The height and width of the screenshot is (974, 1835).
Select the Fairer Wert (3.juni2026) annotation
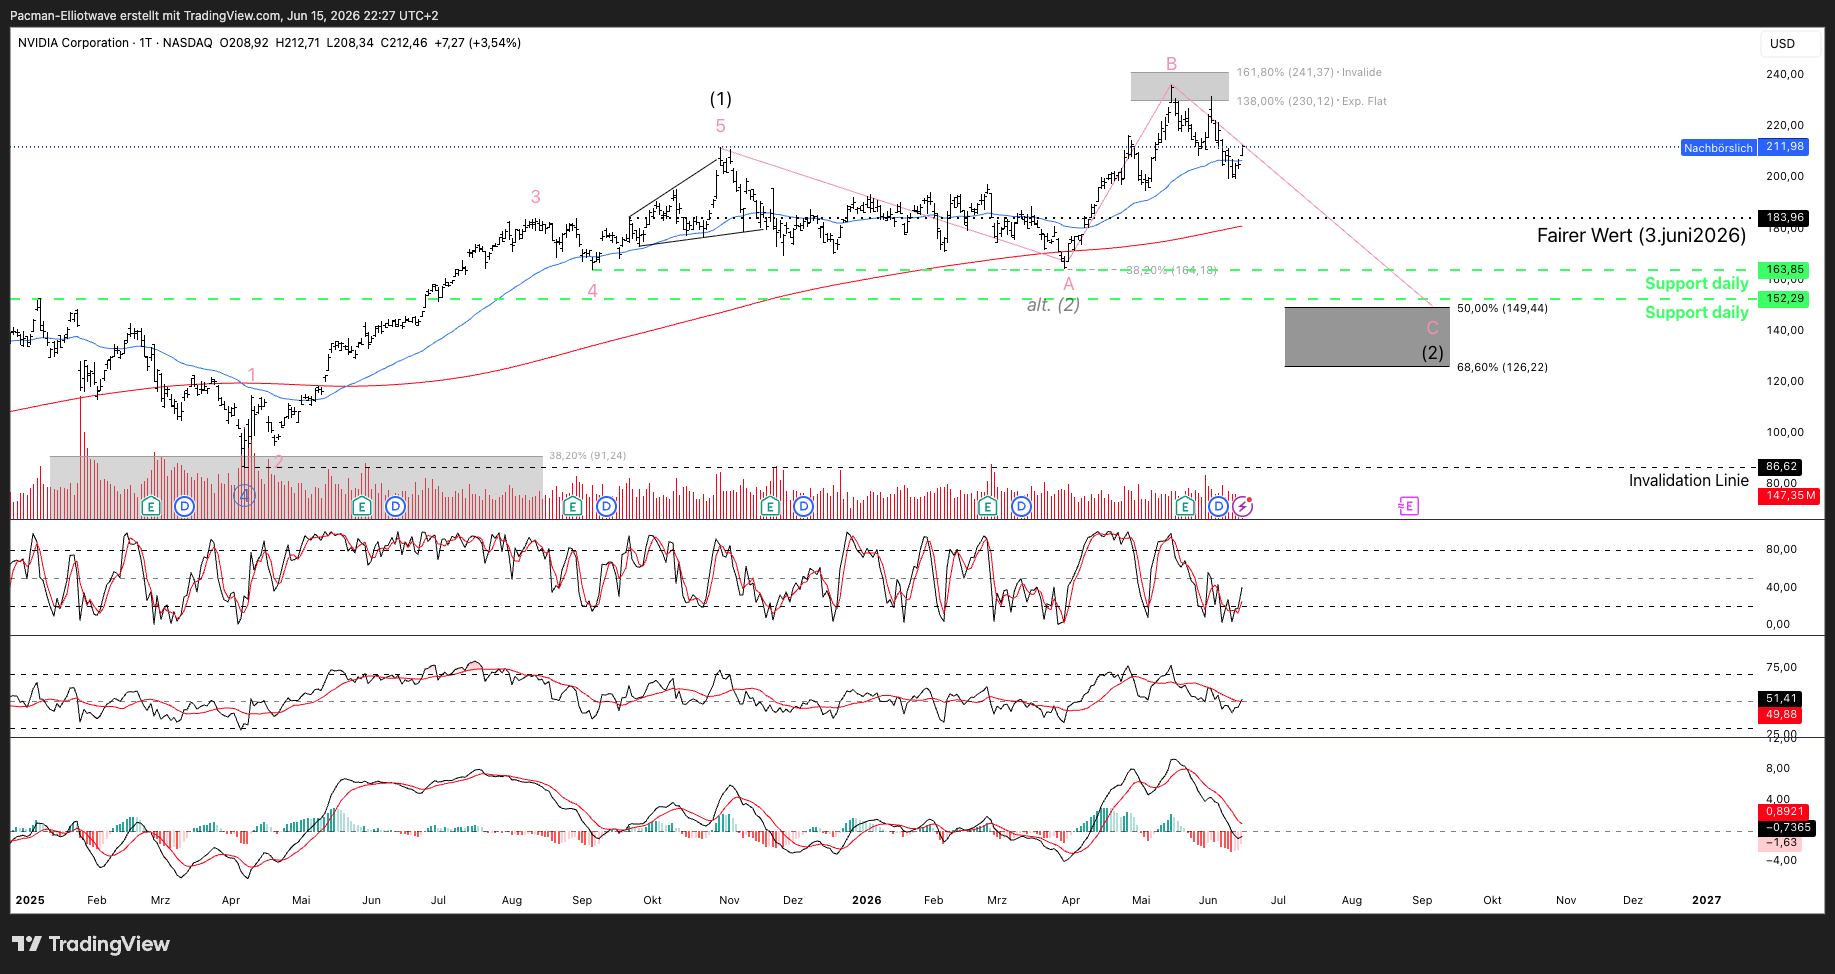(1641, 236)
